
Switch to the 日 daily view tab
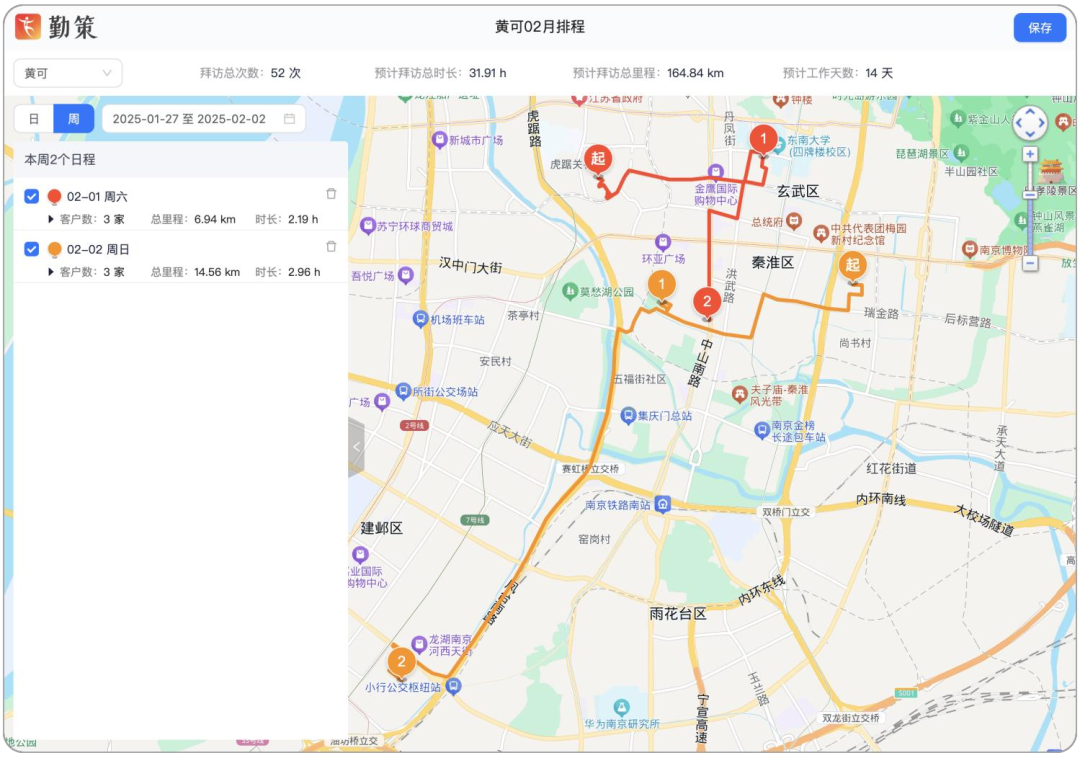tap(34, 118)
